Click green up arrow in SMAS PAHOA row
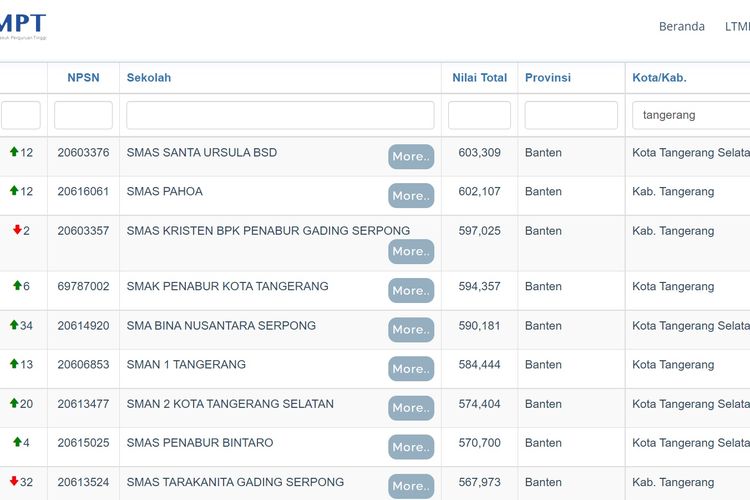Screen dimensions: 750x500 pyautogui.click(x=14, y=191)
